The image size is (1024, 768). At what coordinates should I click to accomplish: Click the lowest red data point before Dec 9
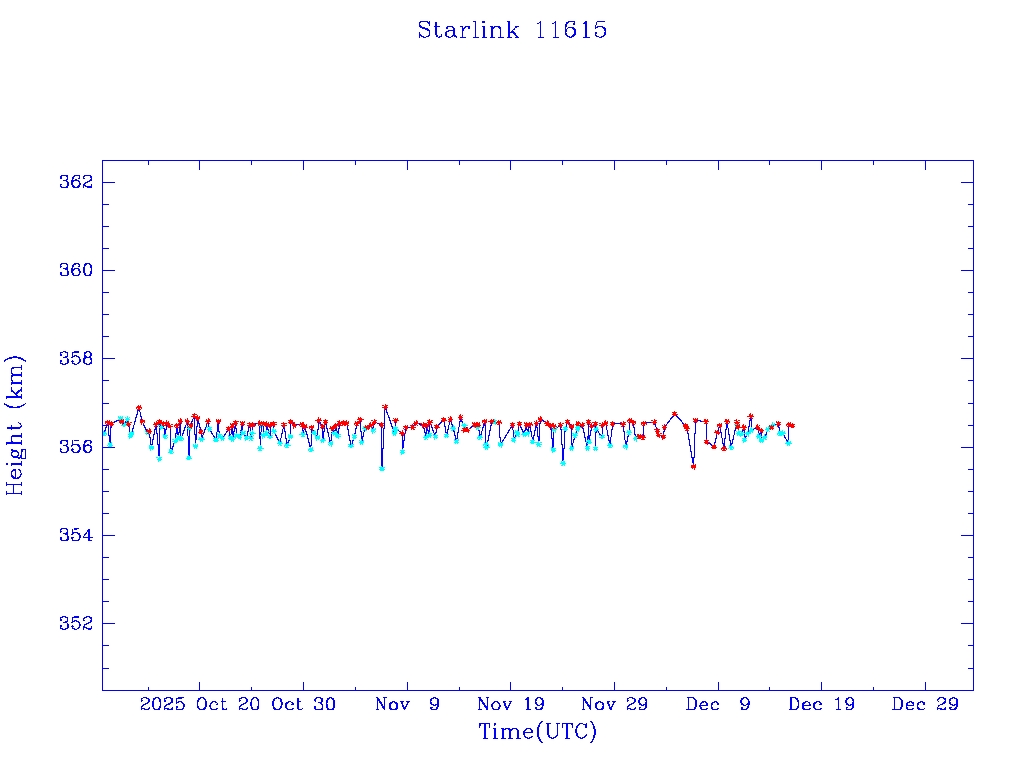[693, 467]
